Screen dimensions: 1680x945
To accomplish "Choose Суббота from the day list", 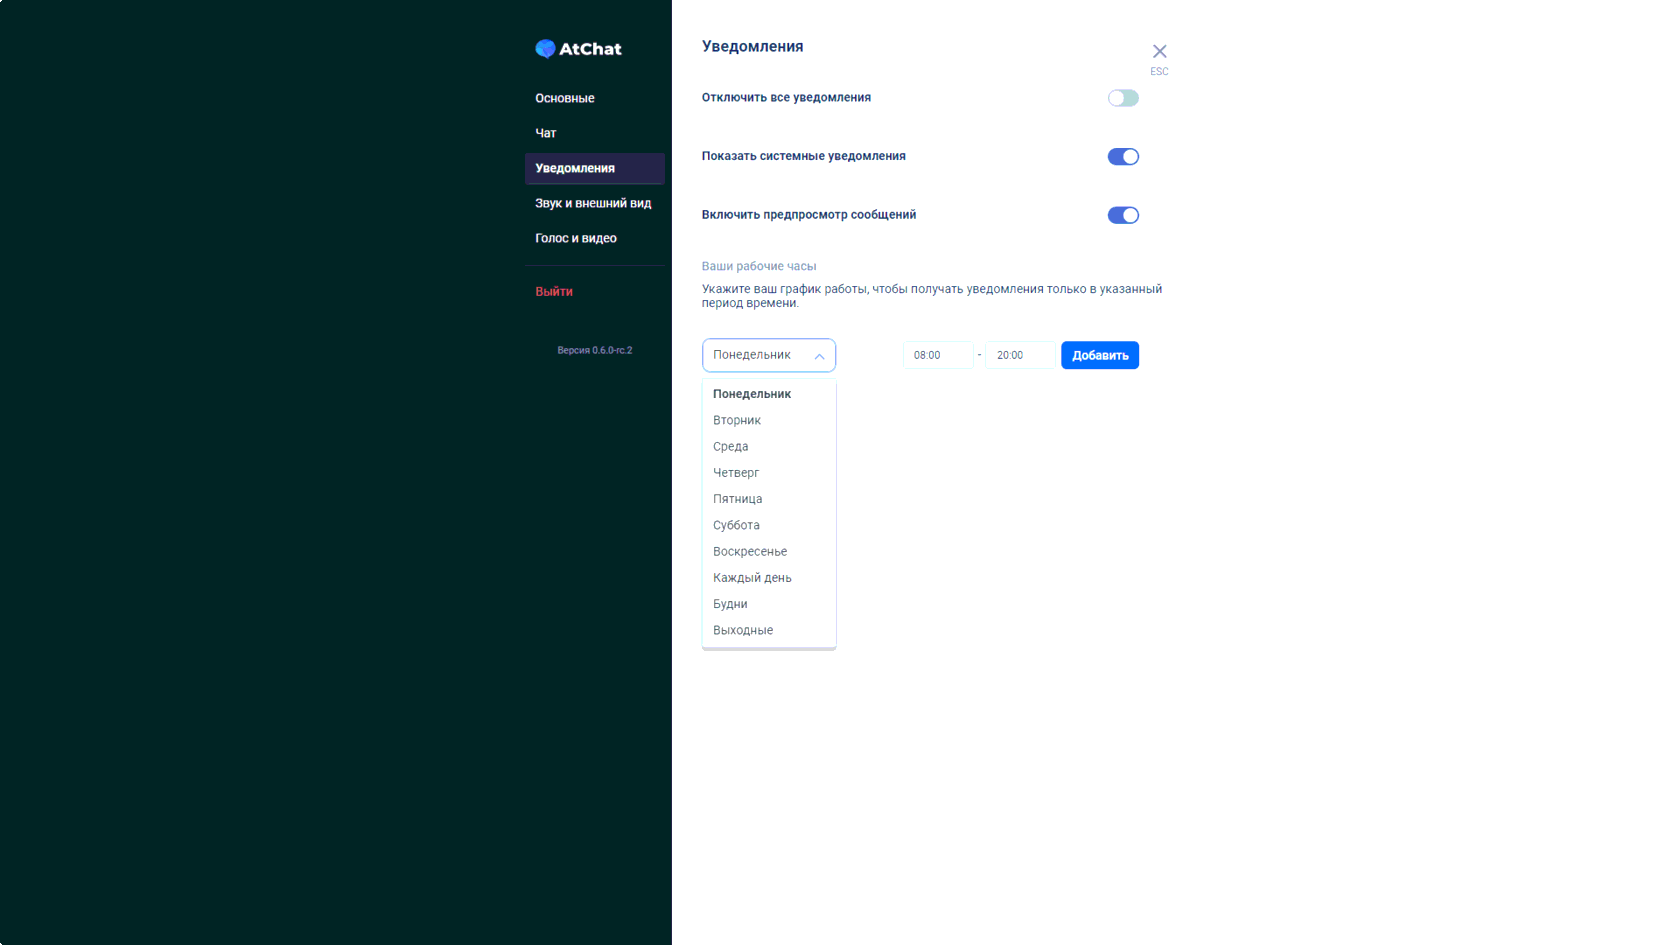I will click(769, 525).
